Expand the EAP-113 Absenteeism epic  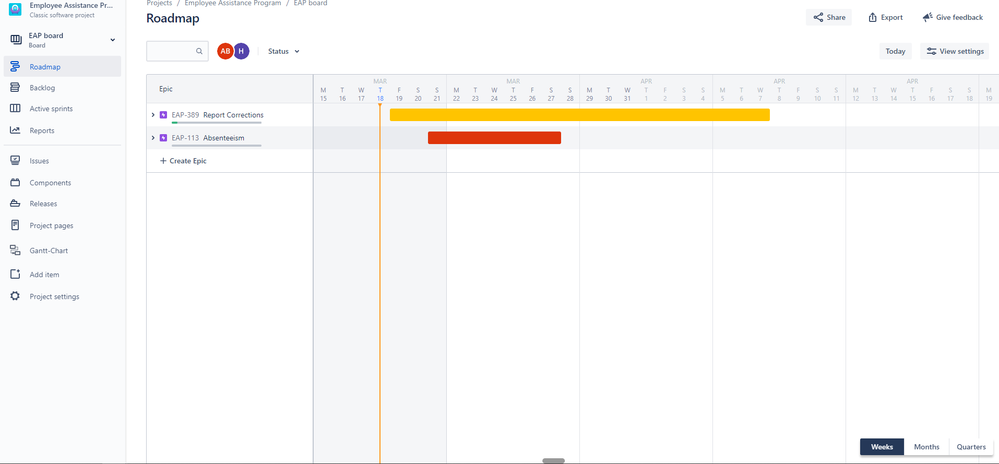153,138
